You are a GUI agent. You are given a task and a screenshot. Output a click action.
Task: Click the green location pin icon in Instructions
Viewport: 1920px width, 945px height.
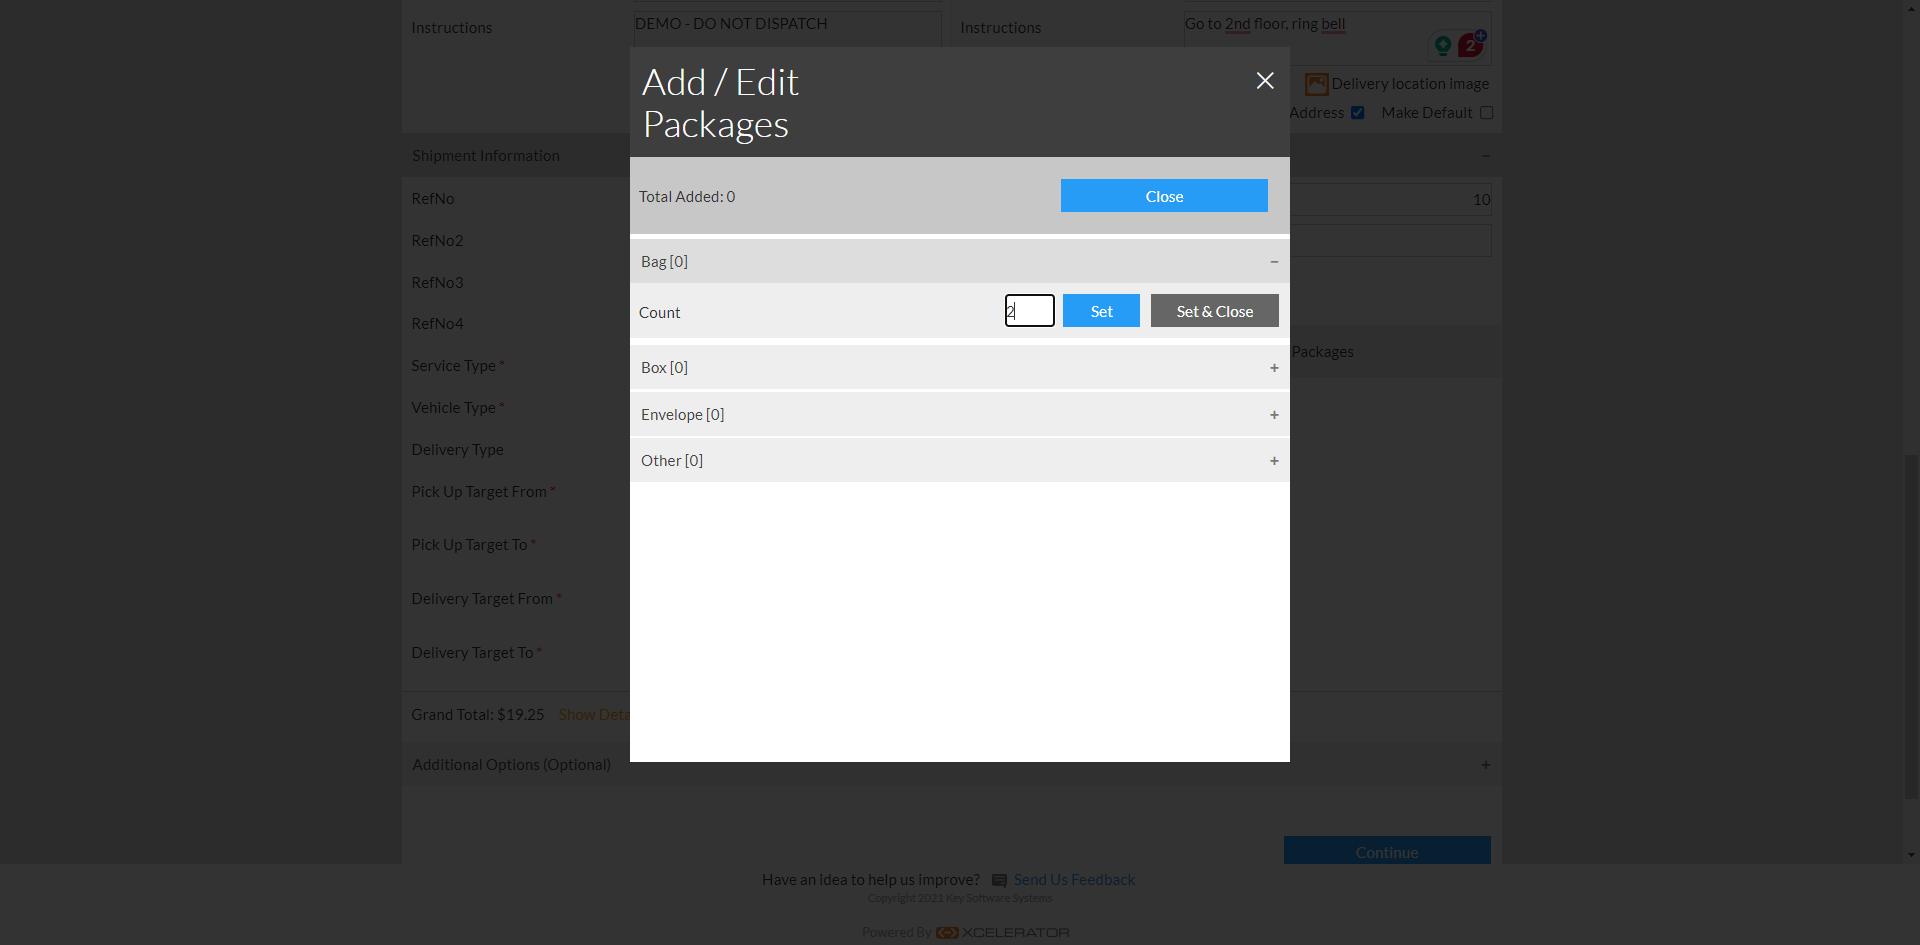coord(1442,45)
